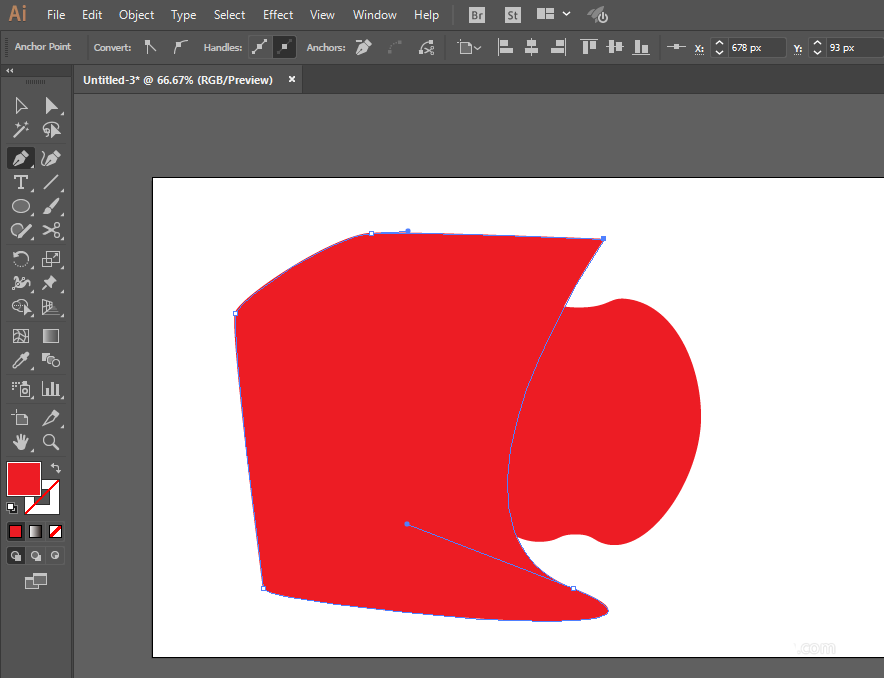Open the Object menu
The image size is (884, 678).
(136, 15)
